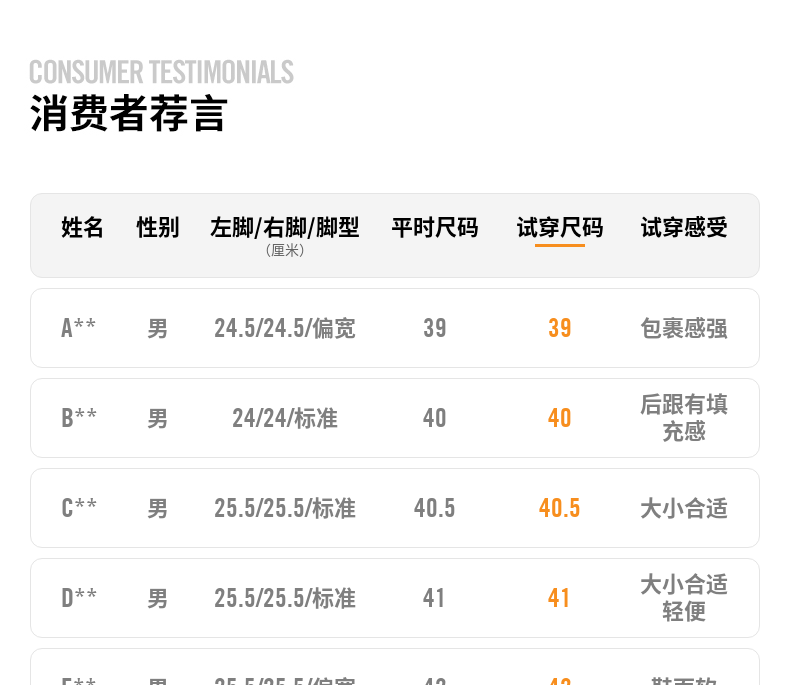Click the "后跟有填充感" feedback text
The width and height of the screenshot is (790, 685).
point(684,418)
